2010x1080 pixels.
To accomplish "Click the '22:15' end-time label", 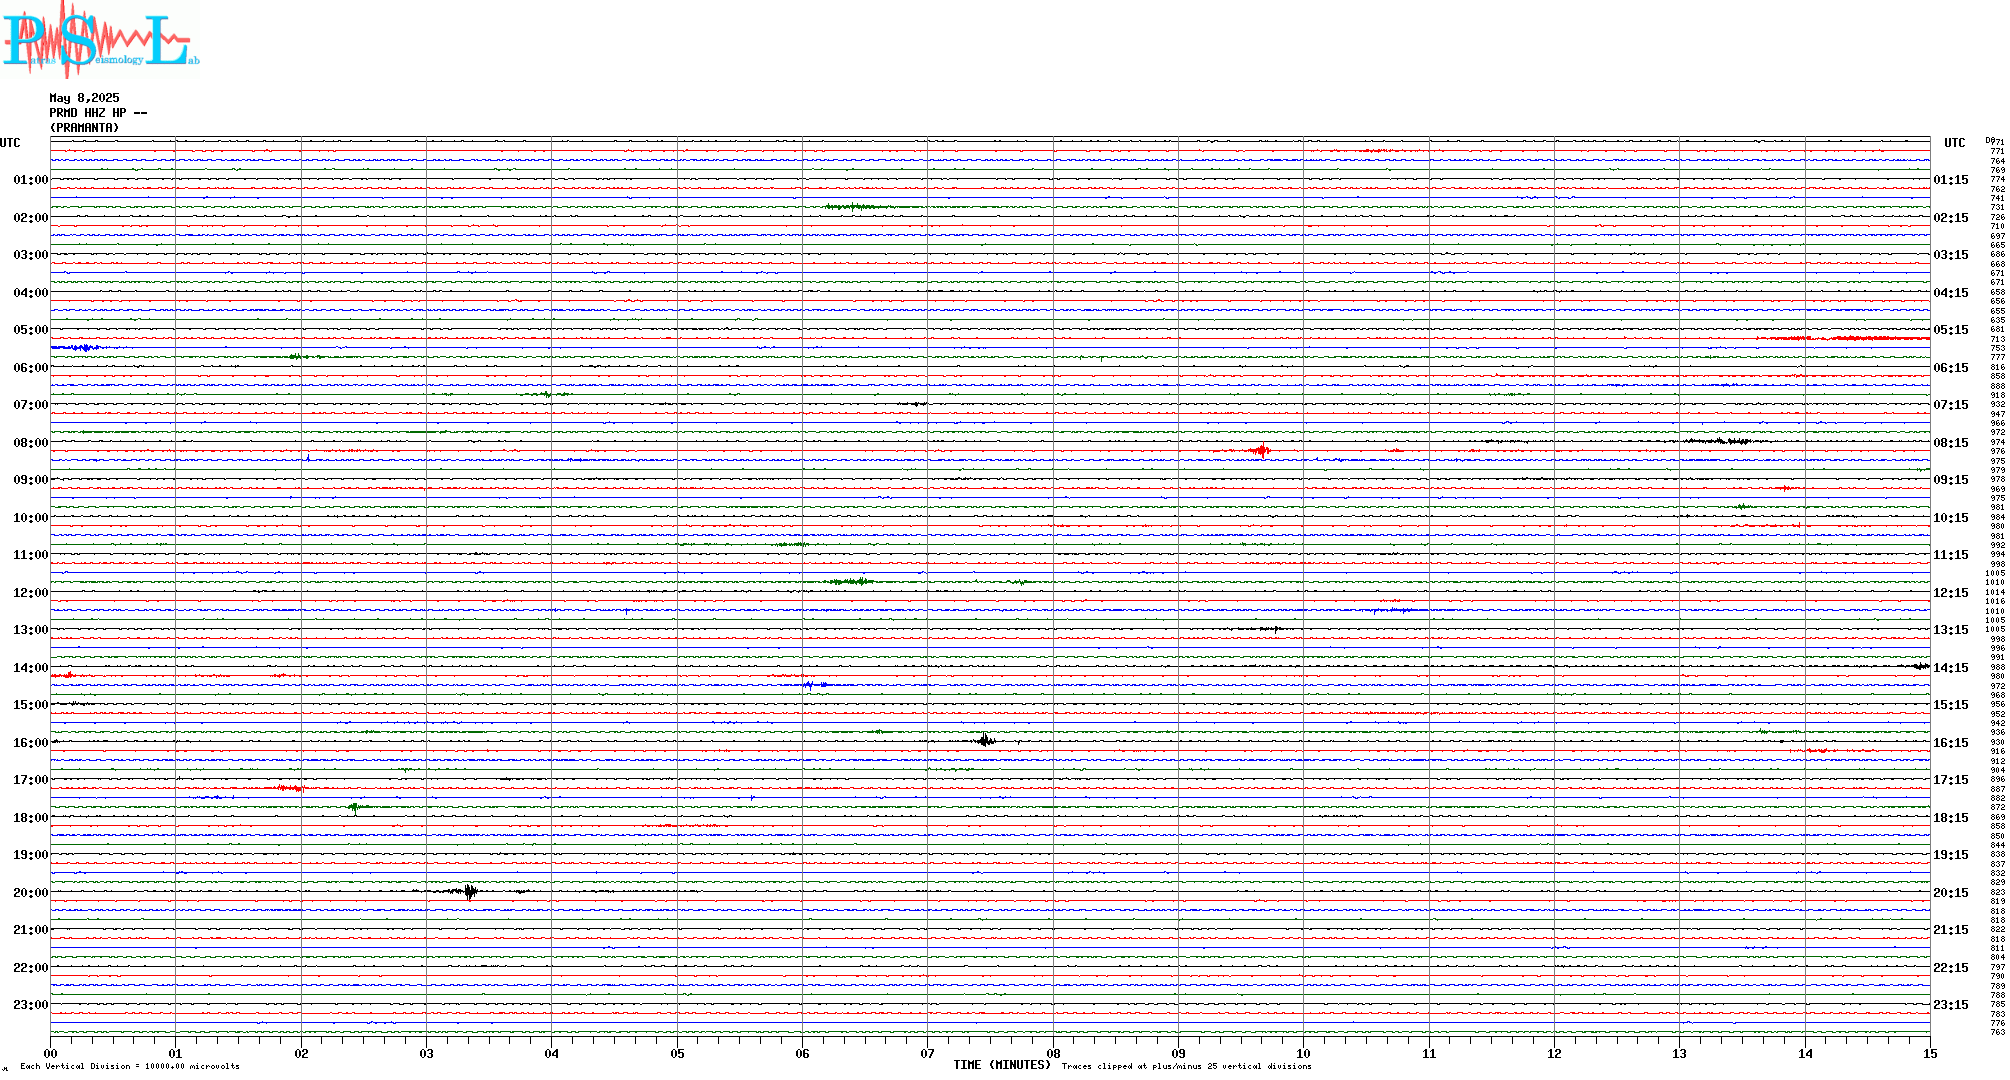I will (1951, 968).
